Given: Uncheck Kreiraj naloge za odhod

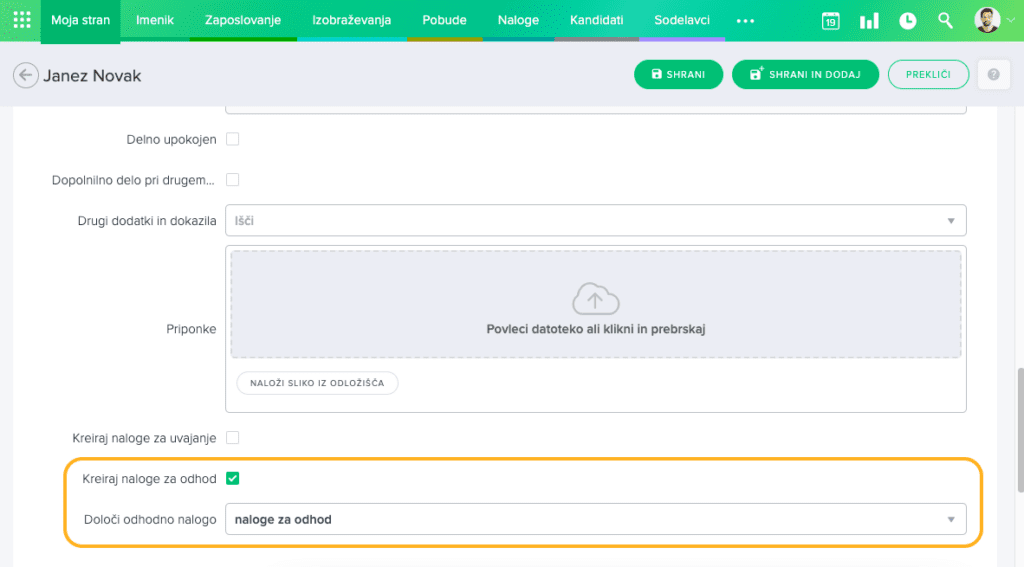Looking at the screenshot, I should tap(232, 479).
